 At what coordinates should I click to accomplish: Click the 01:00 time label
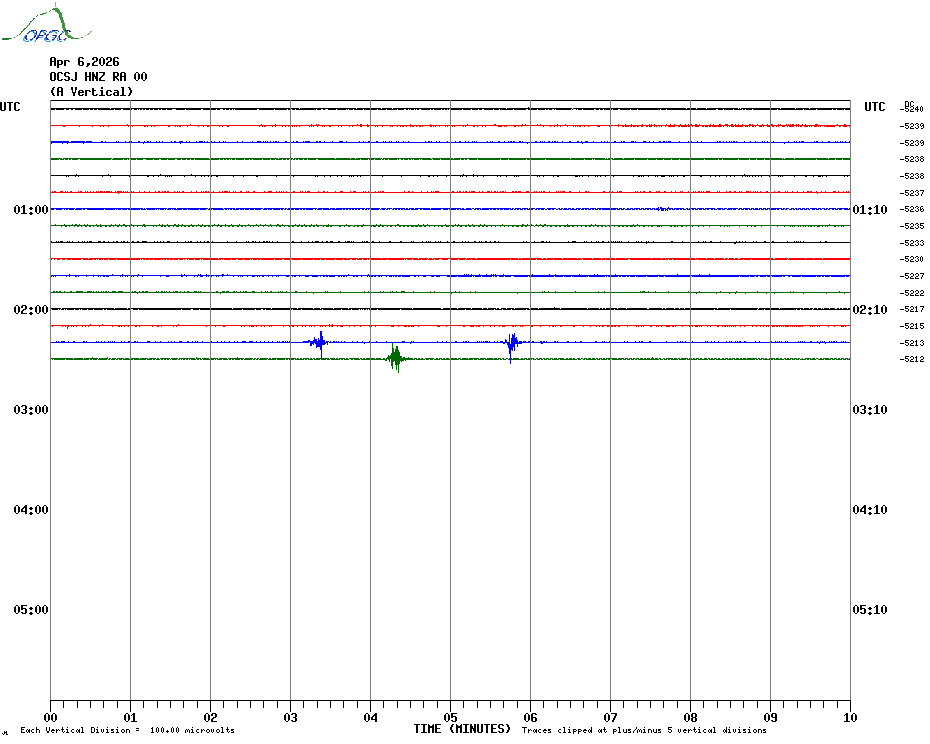[31, 210]
